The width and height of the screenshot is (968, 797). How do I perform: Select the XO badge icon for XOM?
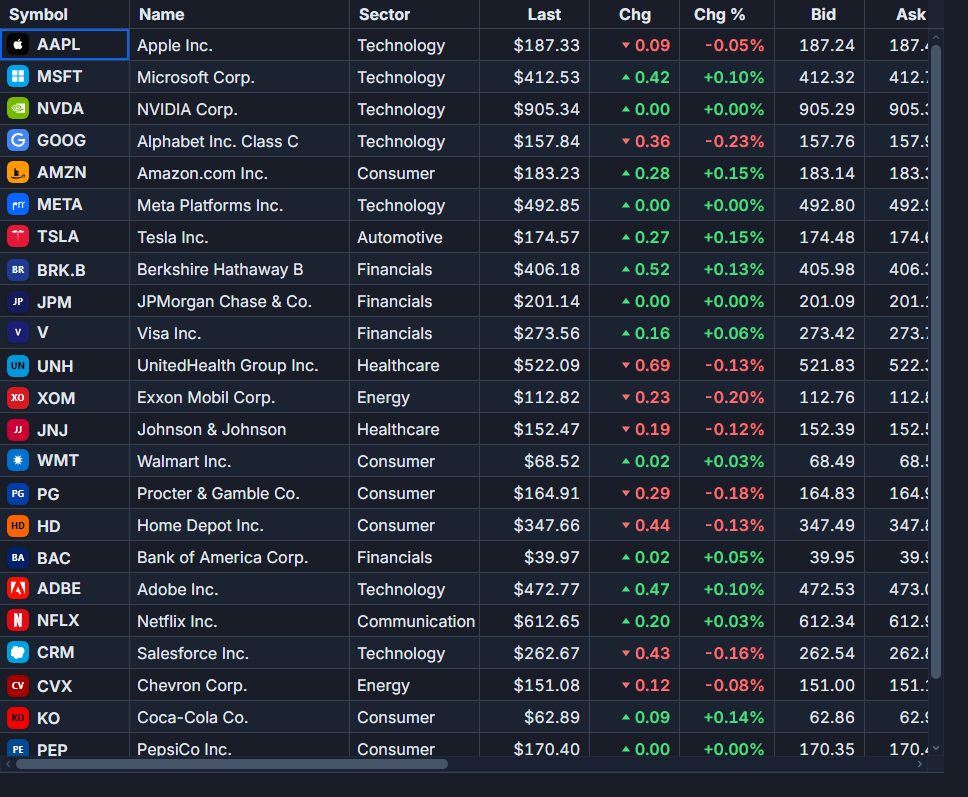pos(18,398)
